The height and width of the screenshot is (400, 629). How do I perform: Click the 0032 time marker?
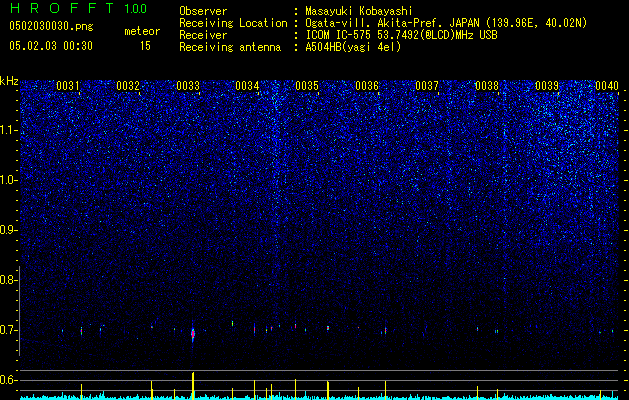128,86
